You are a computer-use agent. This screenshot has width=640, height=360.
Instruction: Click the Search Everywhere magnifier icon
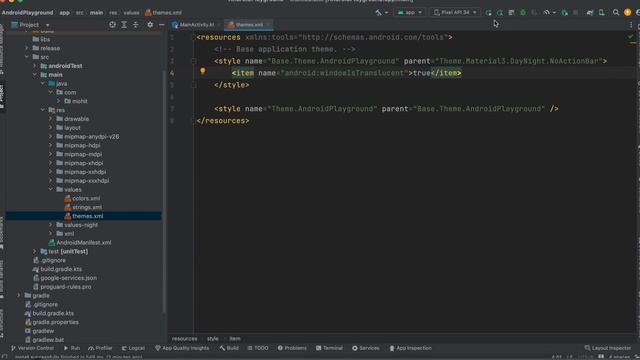pyautogui.click(x=616, y=13)
